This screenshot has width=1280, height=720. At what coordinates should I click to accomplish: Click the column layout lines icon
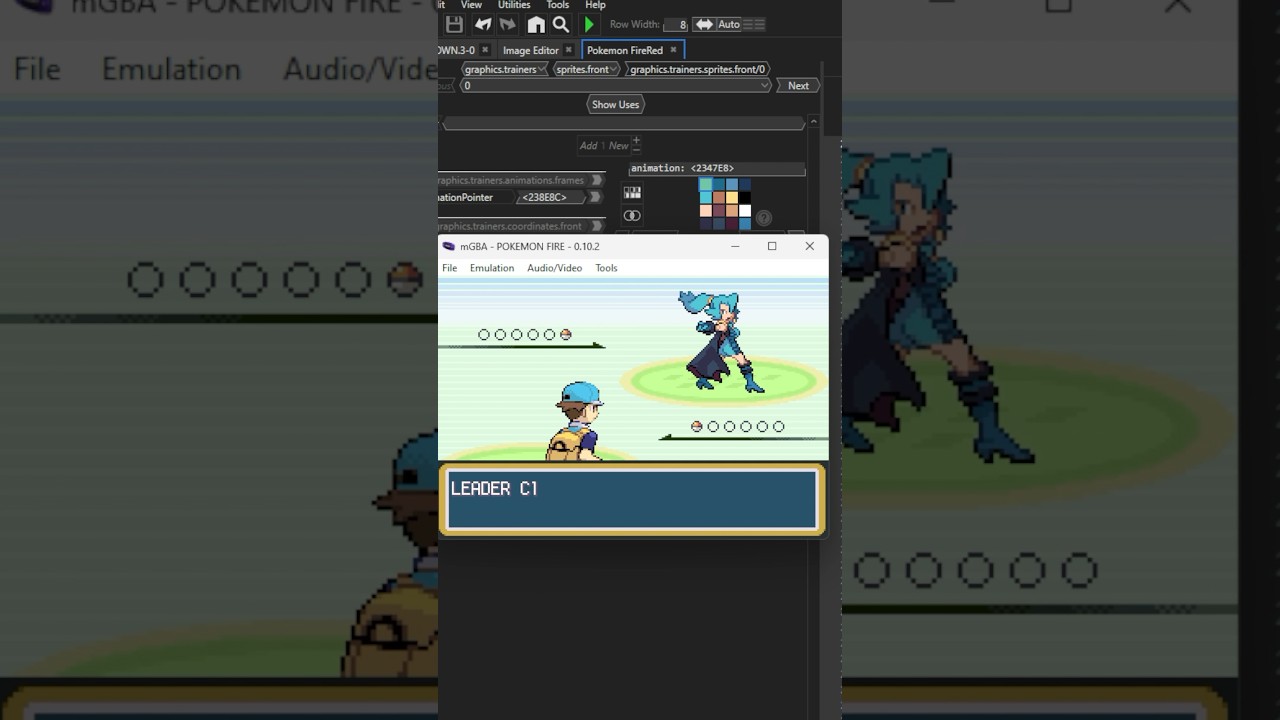(755, 24)
